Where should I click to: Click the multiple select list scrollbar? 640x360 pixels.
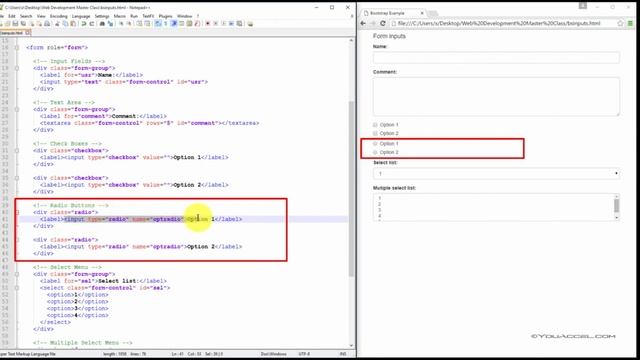pyautogui.click(x=616, y=207)
